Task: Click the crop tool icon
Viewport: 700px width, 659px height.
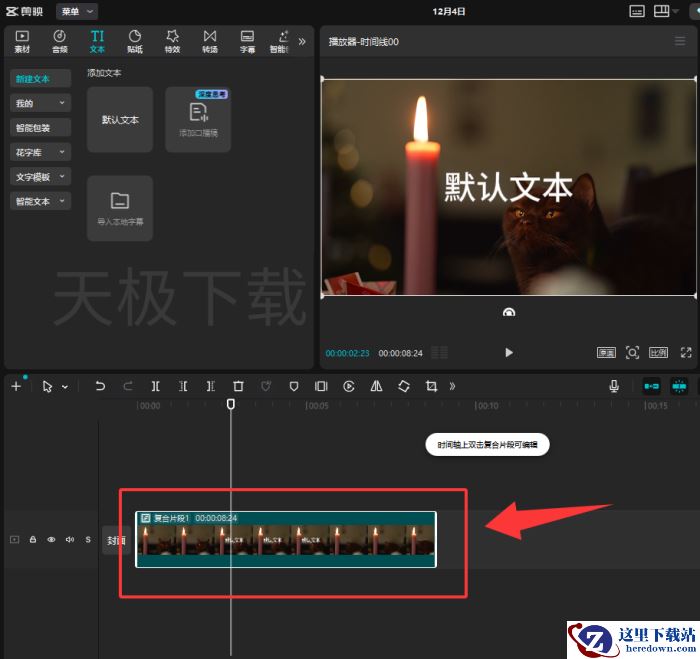Action: coord(431,386)
